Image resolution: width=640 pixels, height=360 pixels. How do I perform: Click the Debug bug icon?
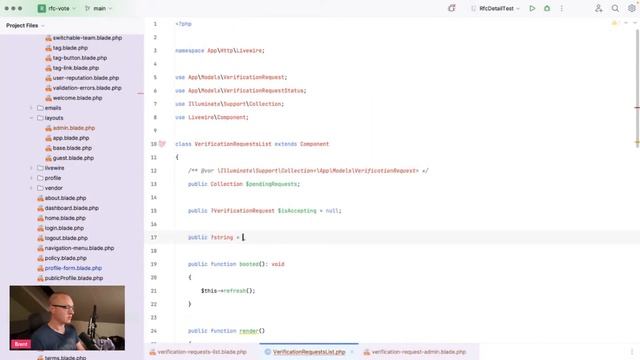point(547,8)
